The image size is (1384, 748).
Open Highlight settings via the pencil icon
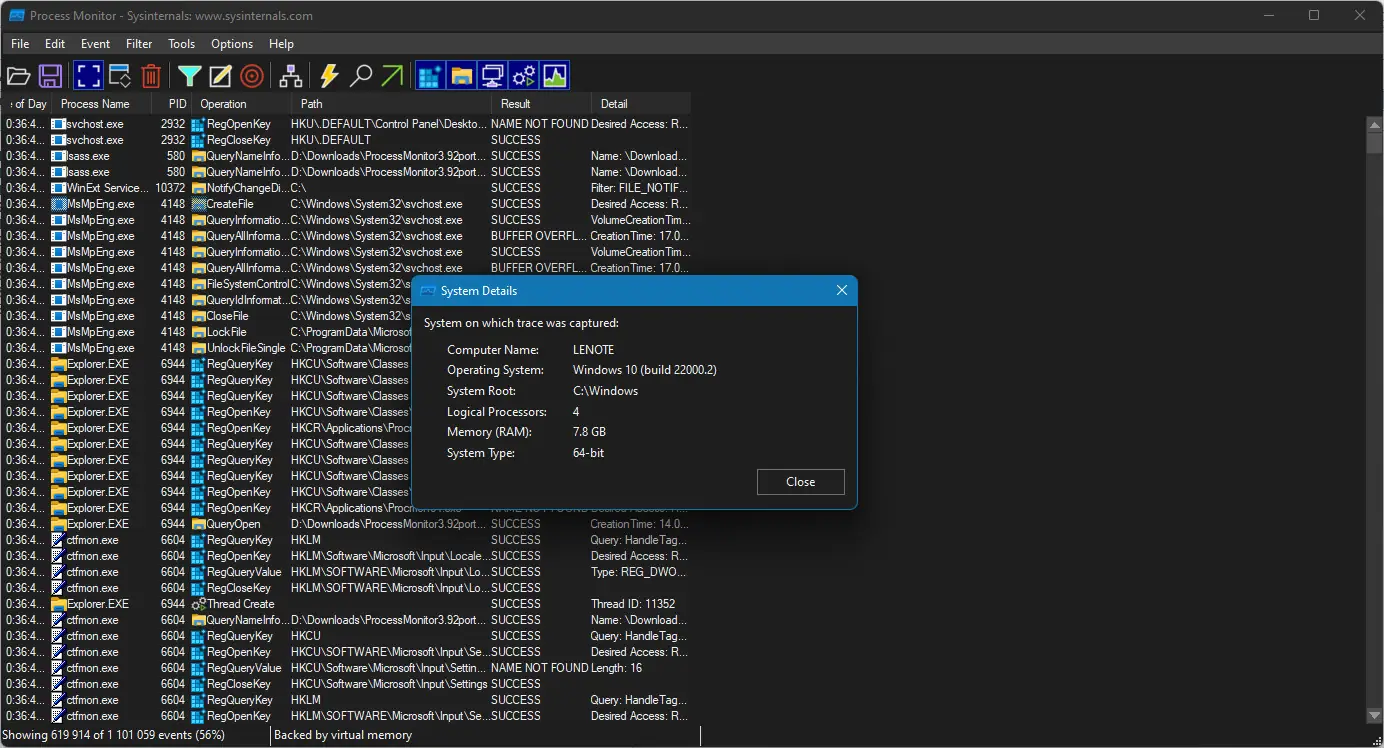[x=220, y=76]
